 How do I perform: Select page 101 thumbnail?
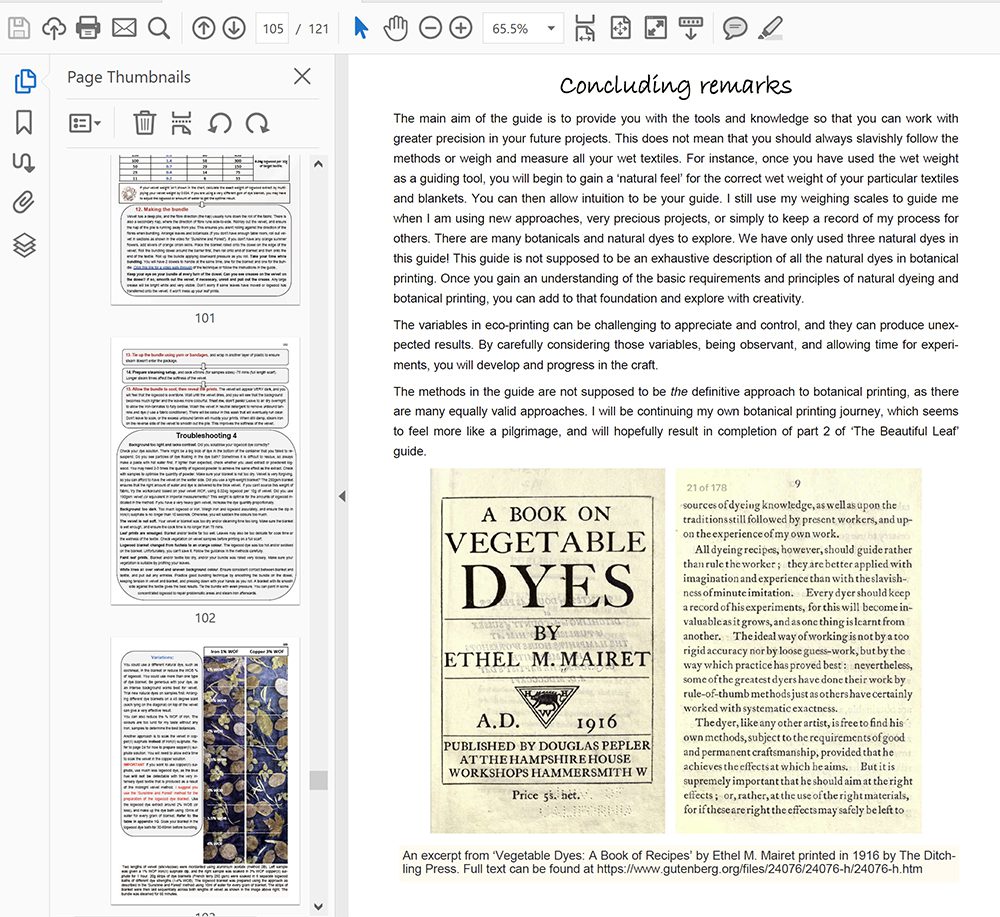205,230
